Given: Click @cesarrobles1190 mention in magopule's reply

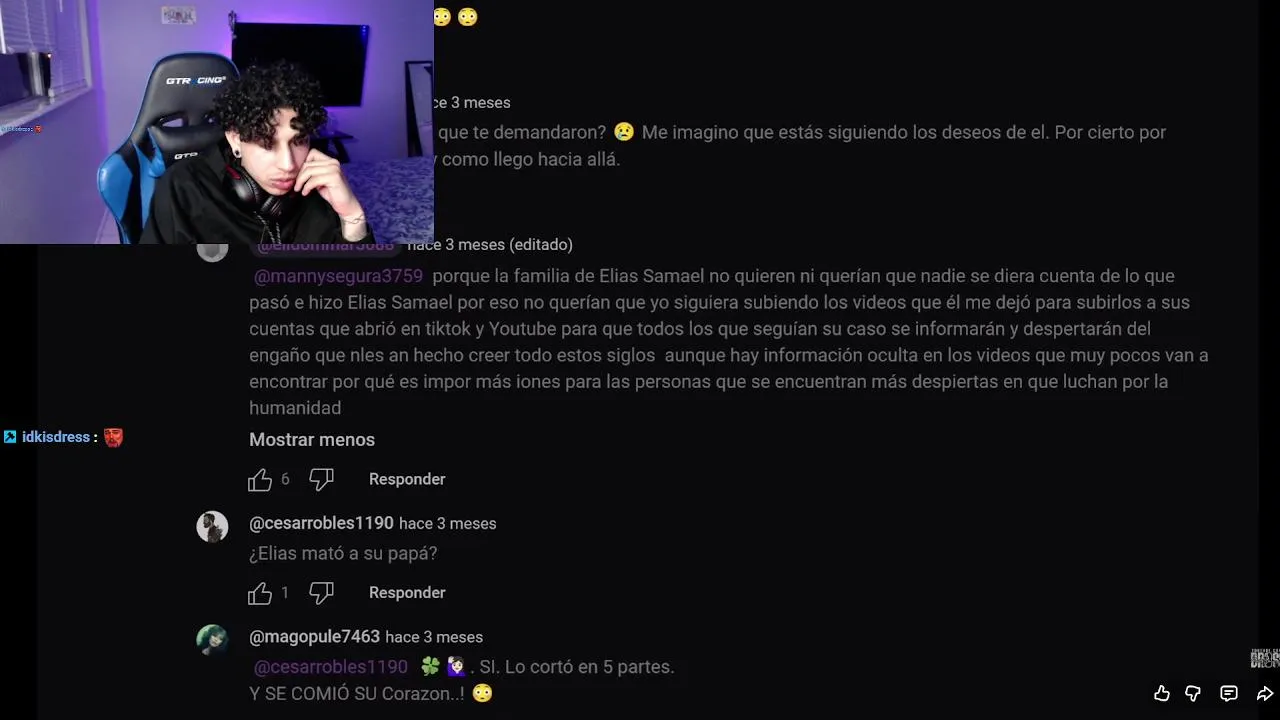Looking at the screenshot, I should coord(331,667).
